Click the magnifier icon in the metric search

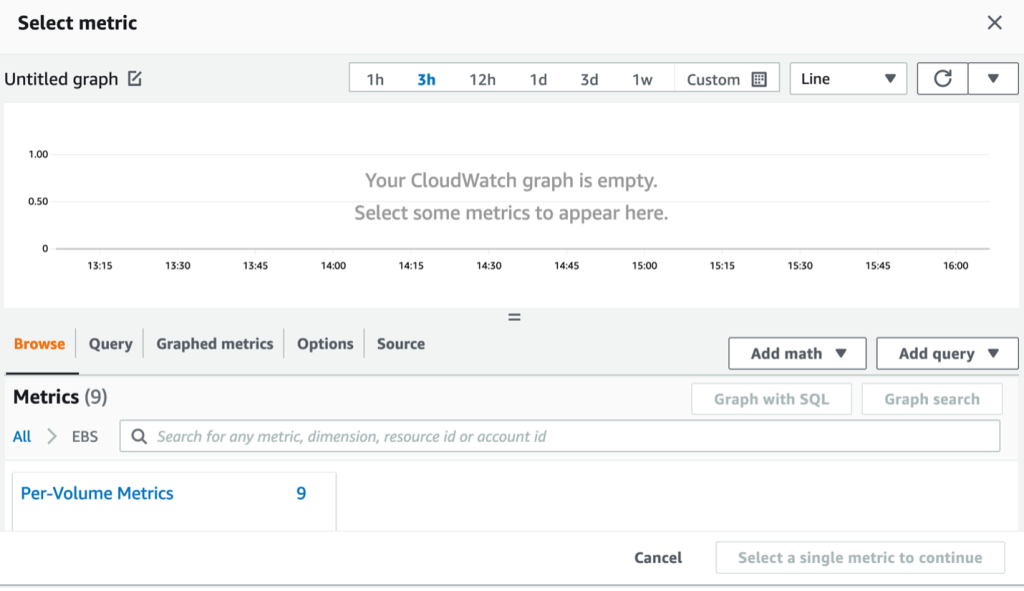pyautogui.click(x=140, y=436)
